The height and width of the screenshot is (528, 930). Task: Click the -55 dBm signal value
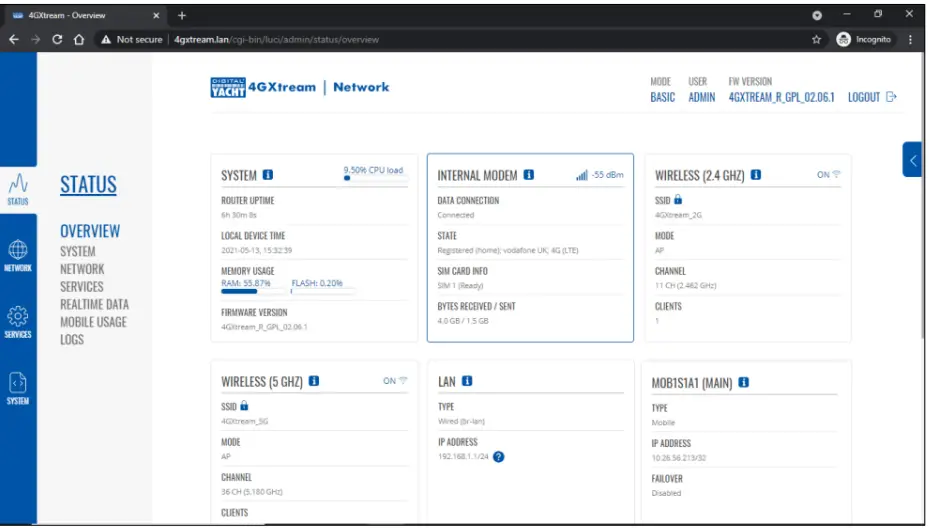click(x=608, y=175)
